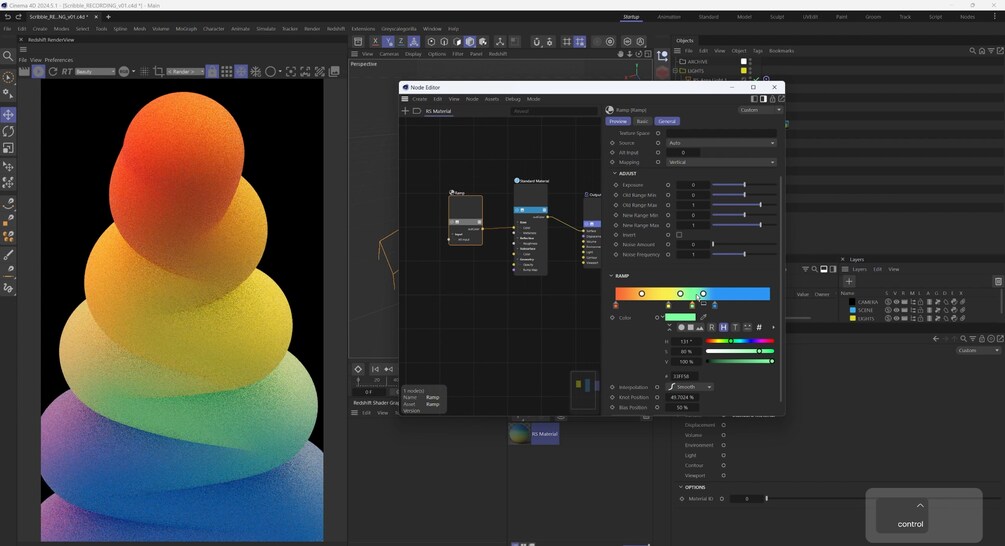Viewport: 1005px width, 546px height.
Task: Click the RS Material thumbnail in material manager
Action: (519, 433)
